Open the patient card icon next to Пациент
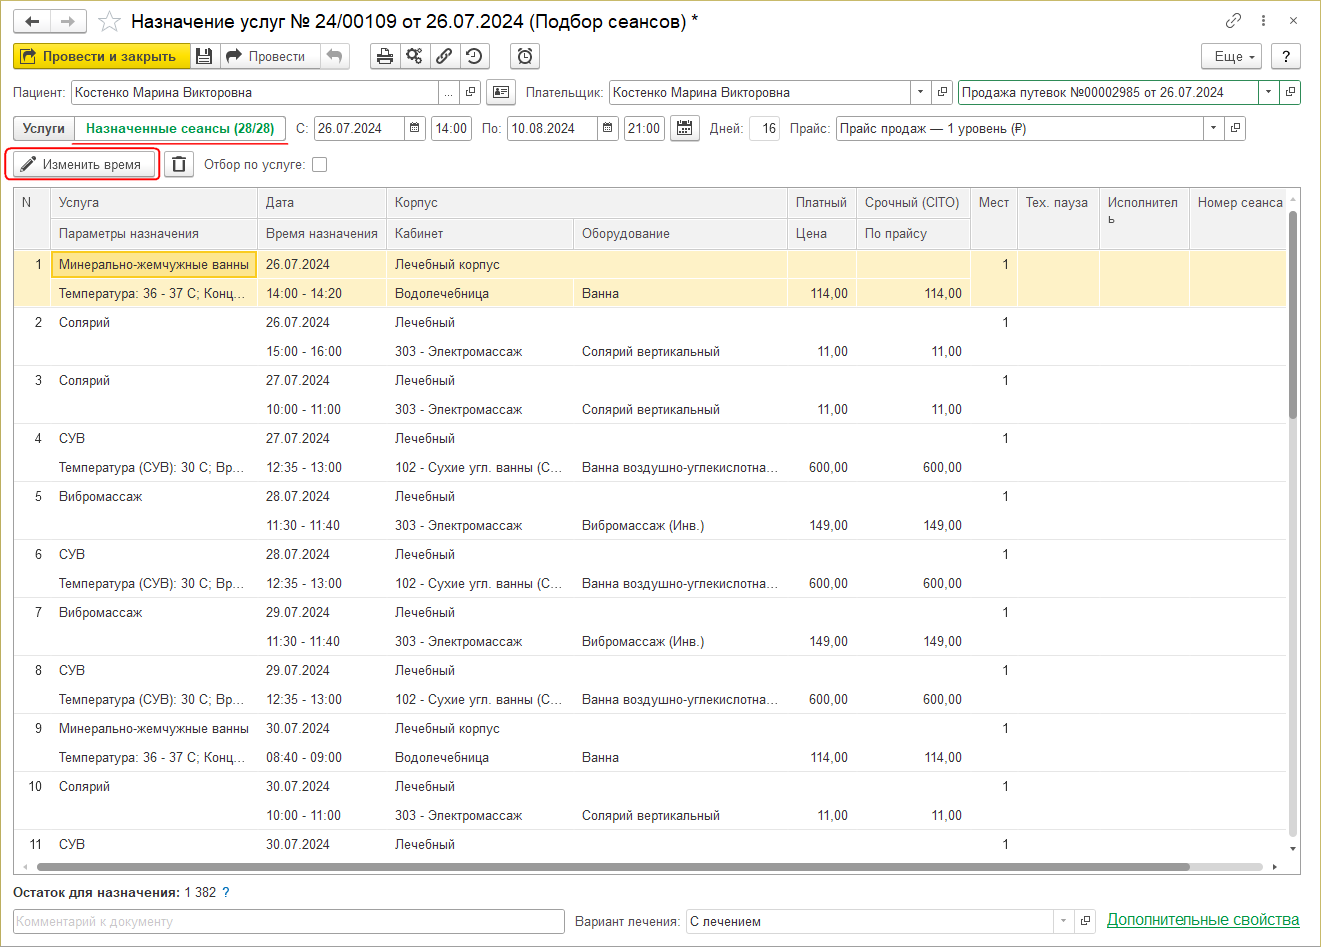The height and width of the screenshot is (947, 1321). tap(501, 92)
